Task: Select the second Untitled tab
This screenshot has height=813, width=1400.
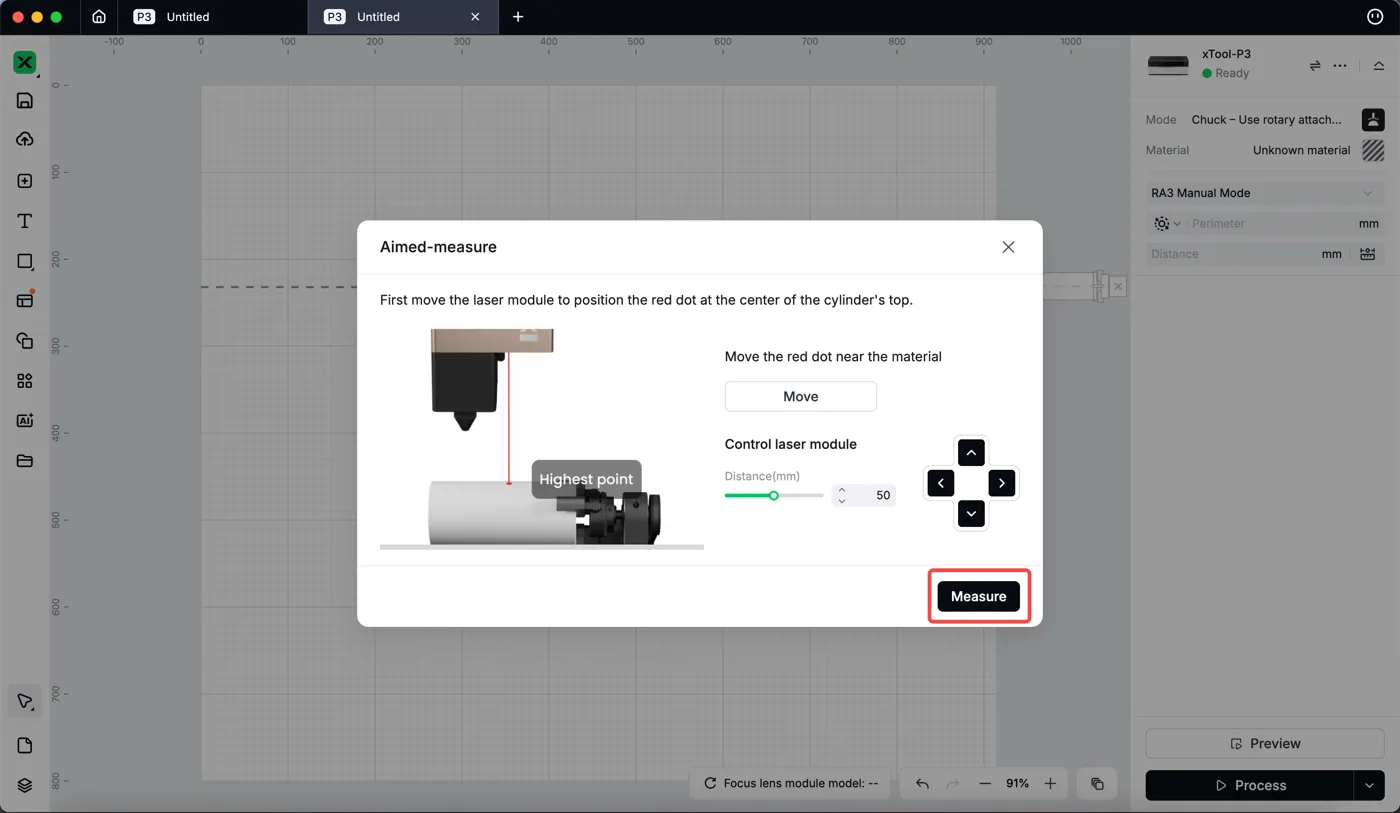Action: click(378, 17)
